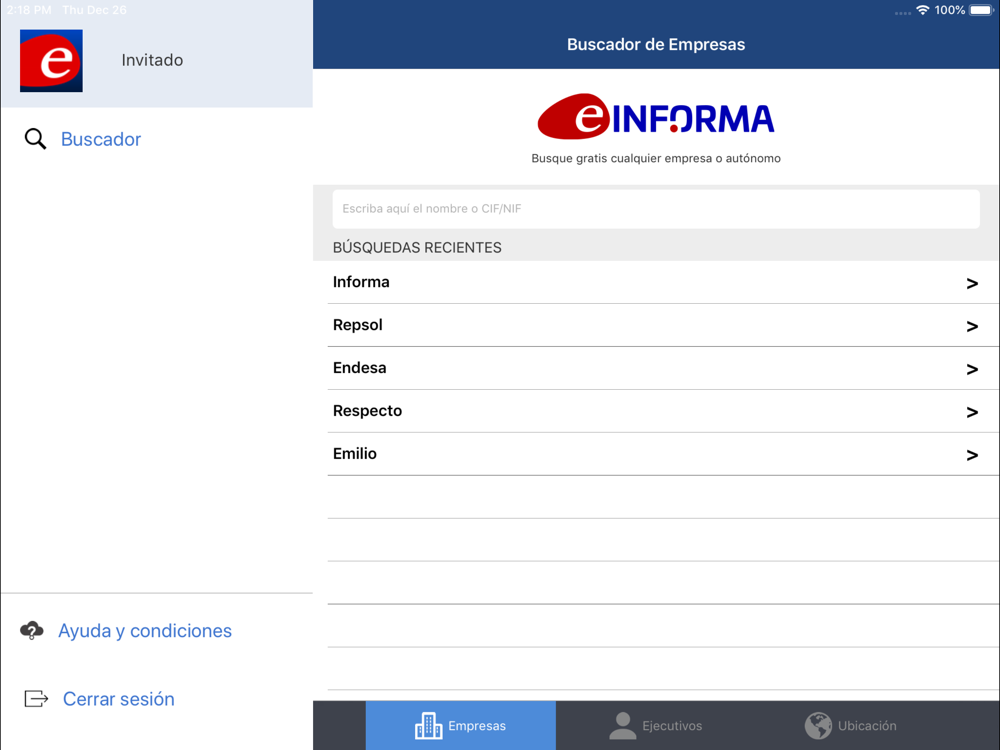This screenshot has height=750, width=1000.
Task: Tap the Buscador de Empresas title
Action: click(x=656, y=45)
